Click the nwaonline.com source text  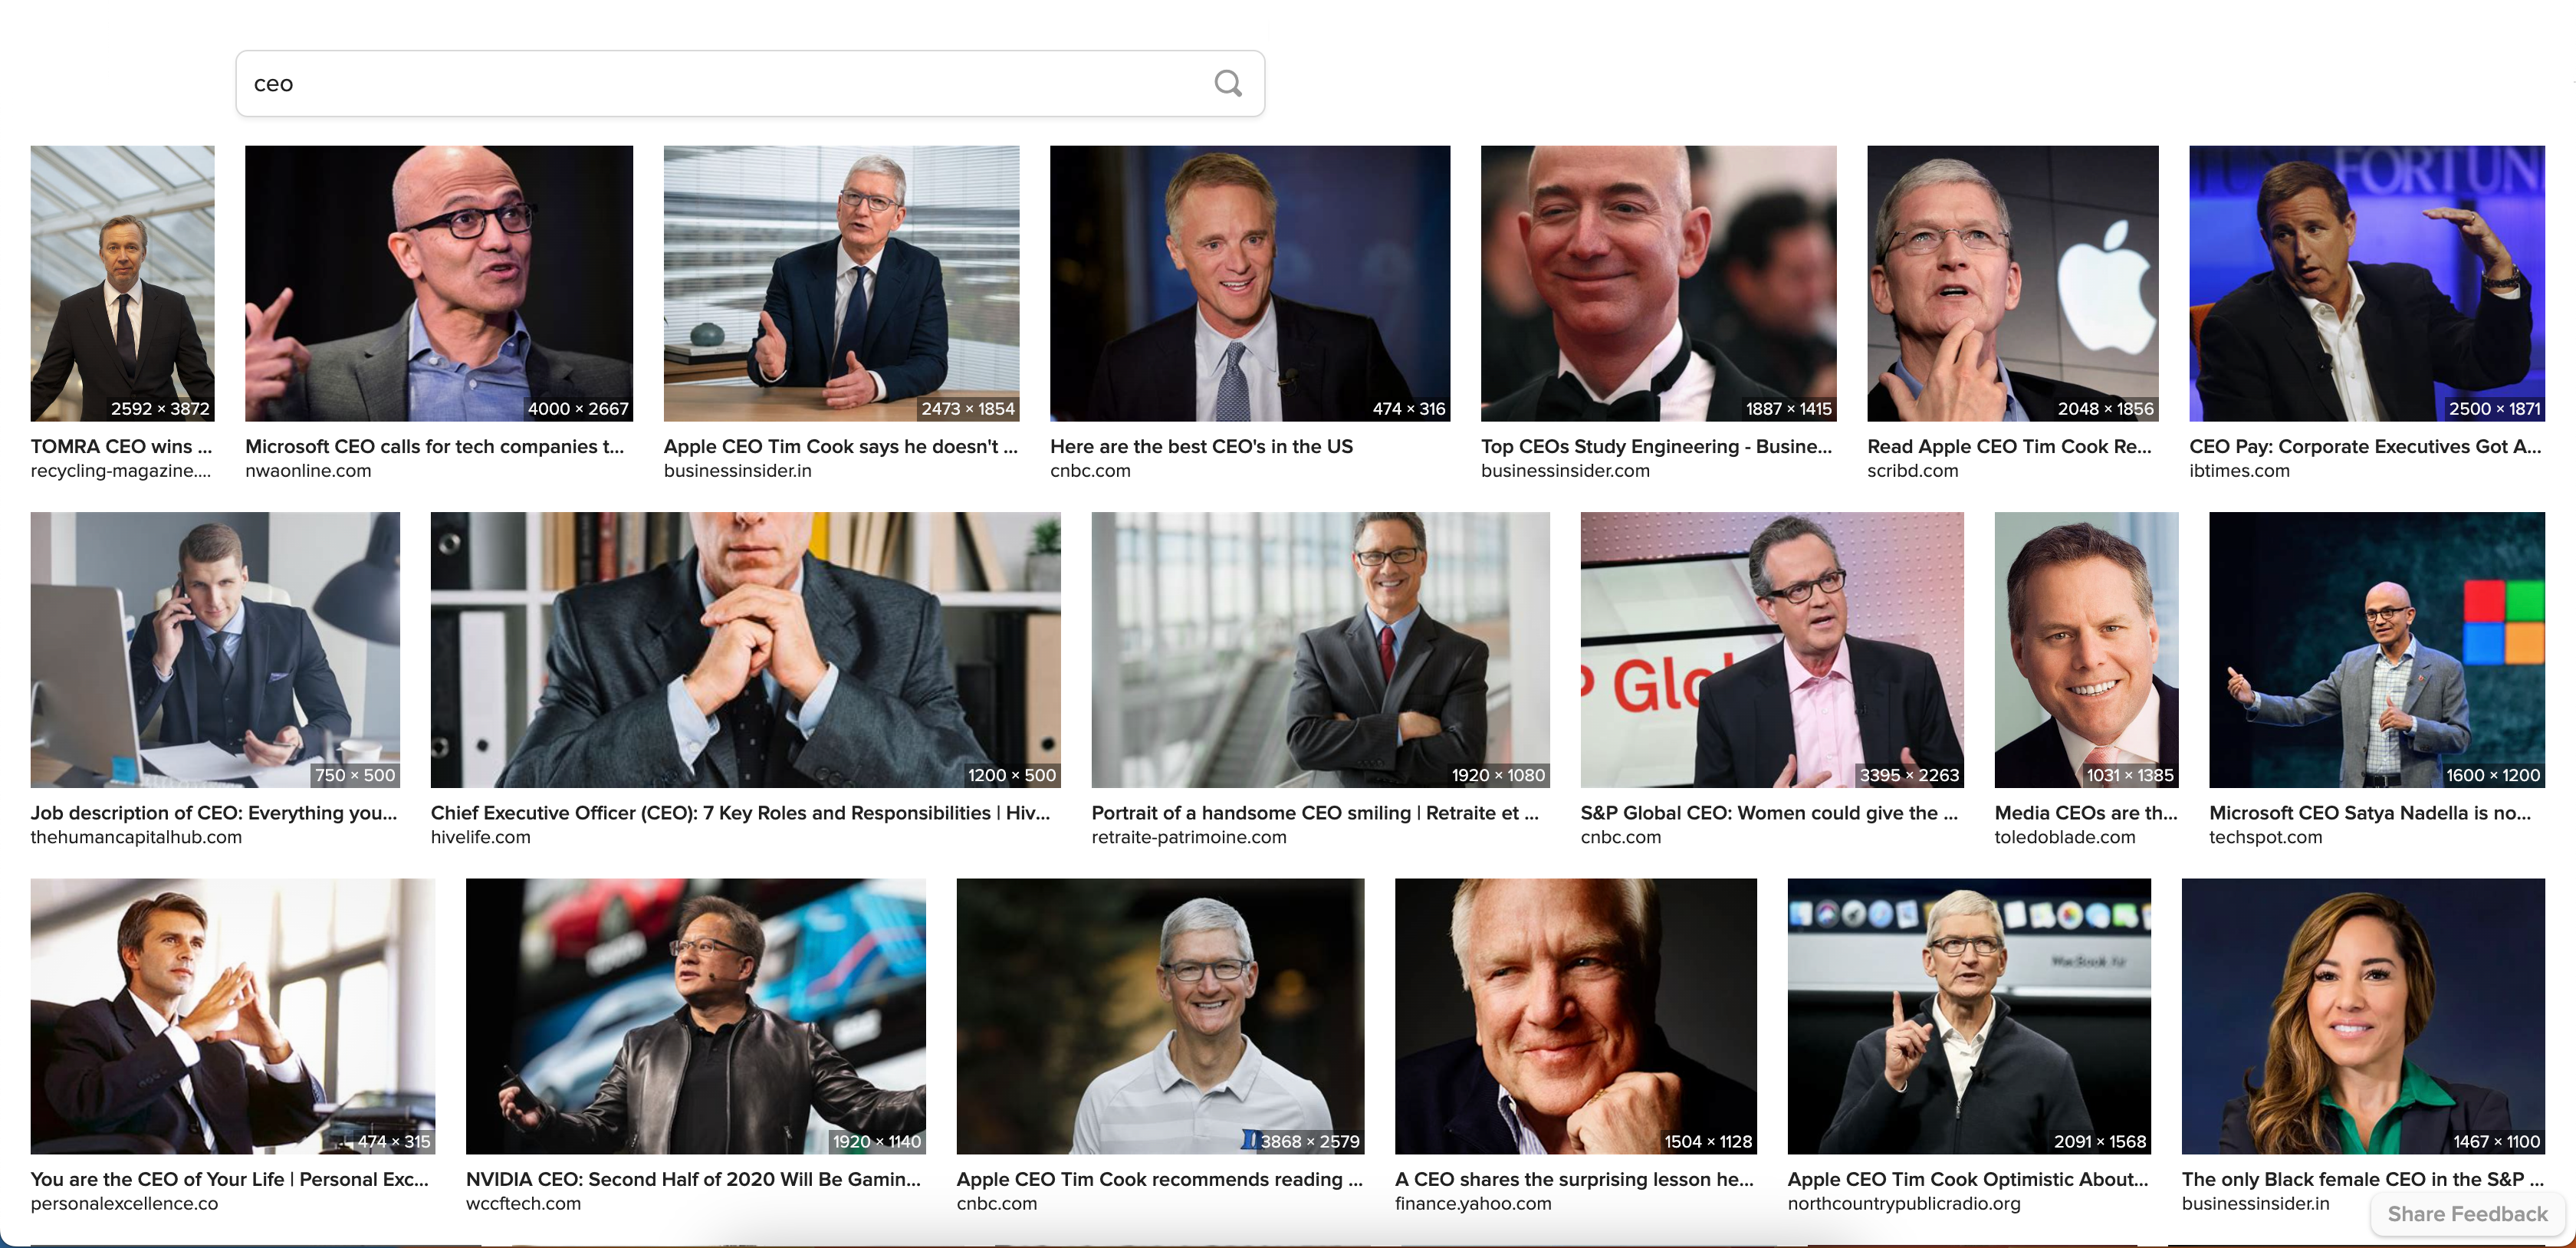click(x=308, y=470)
